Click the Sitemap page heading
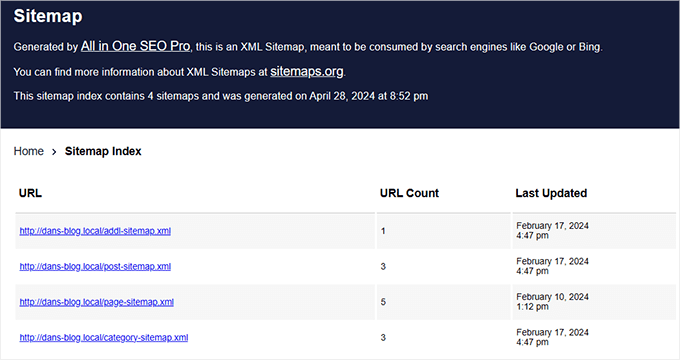 tap(48, 16)
